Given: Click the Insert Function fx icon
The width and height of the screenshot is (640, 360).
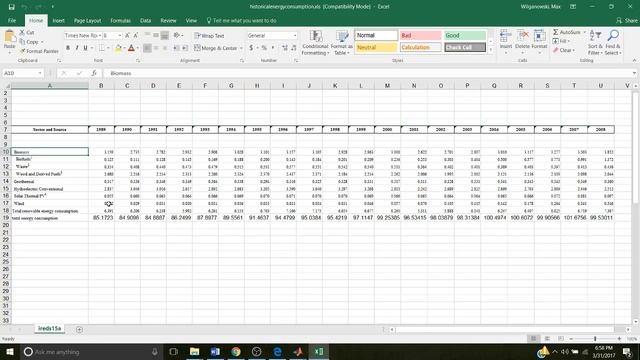Looking at the screenshot, I should click(x=94, y=73).
